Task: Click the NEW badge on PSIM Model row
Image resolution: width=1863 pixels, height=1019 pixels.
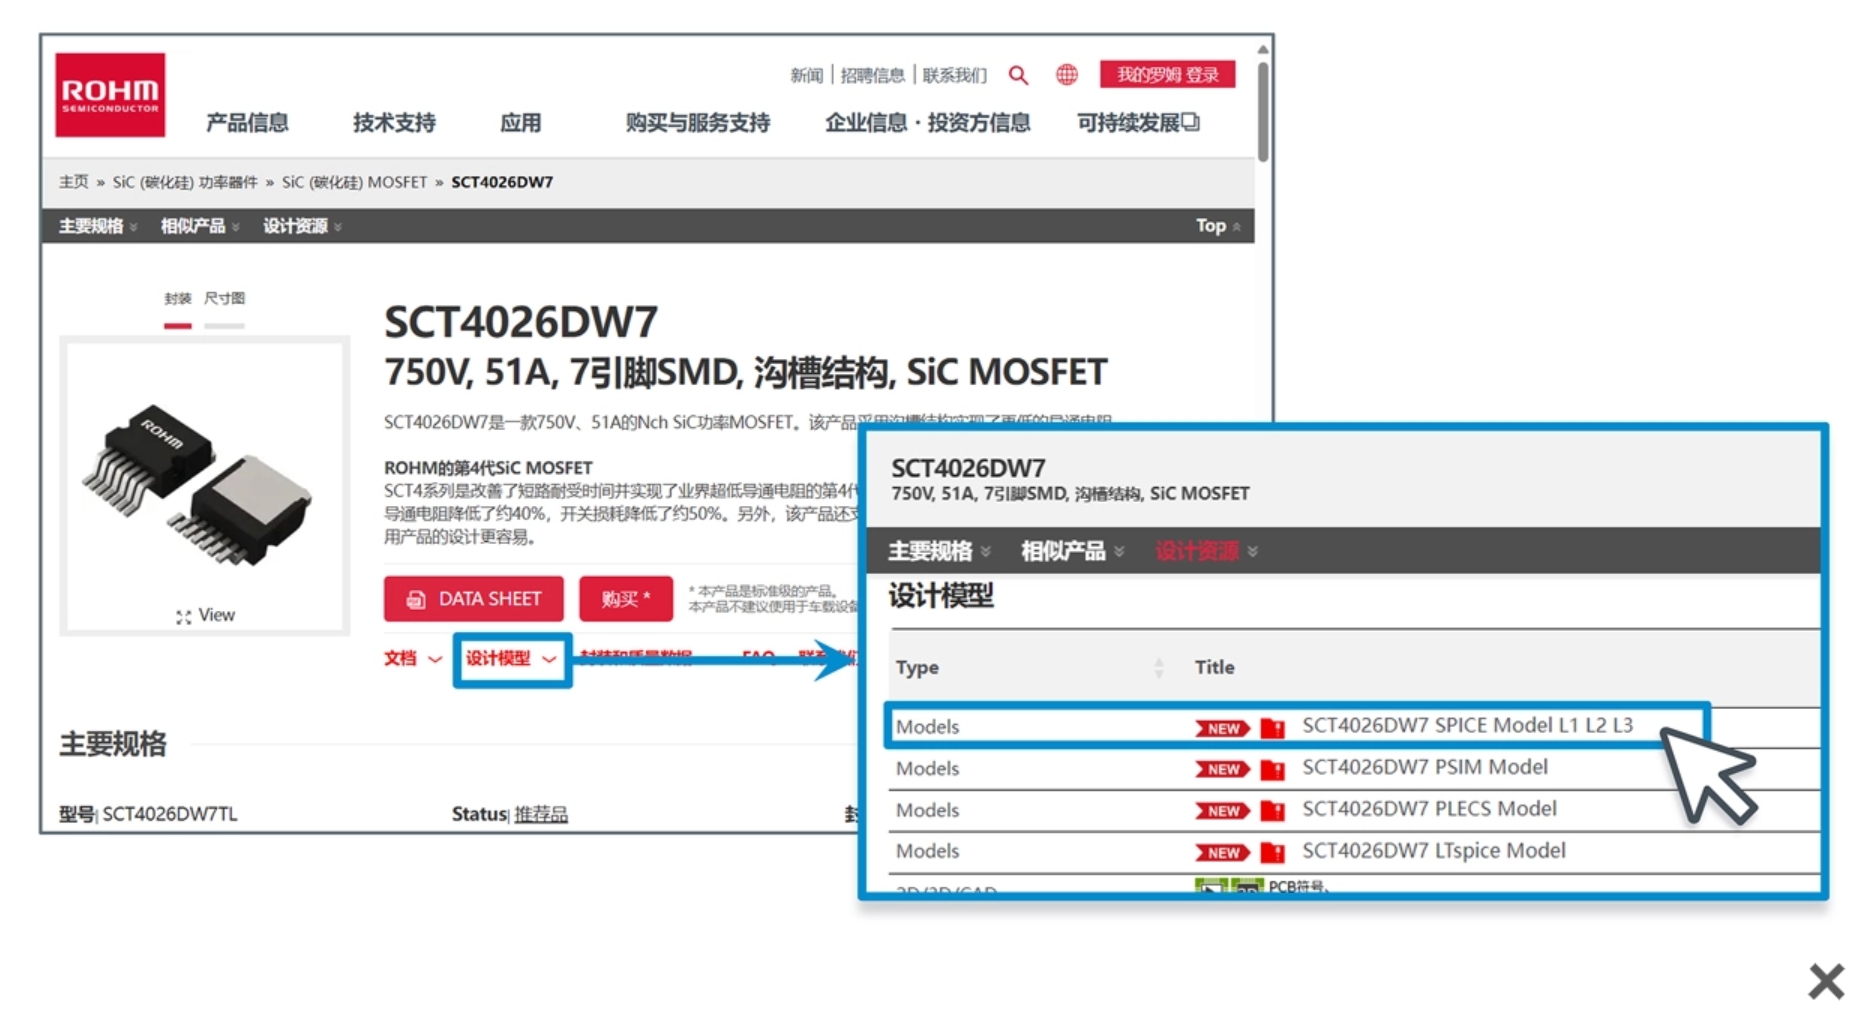Action: (1223, 770)
